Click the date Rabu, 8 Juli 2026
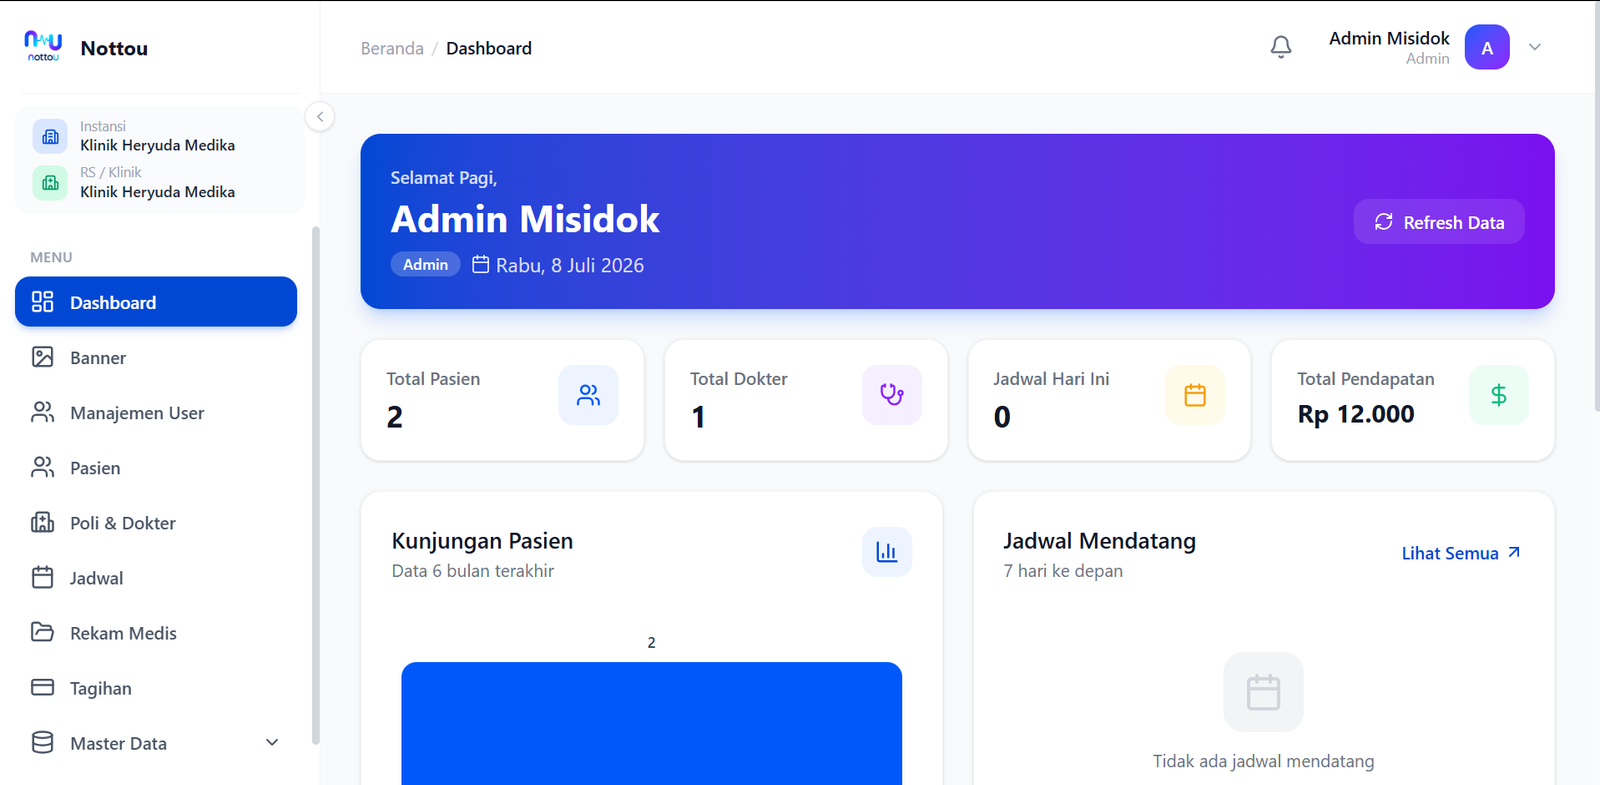1600x785 pixels. click(x=570, y=265)
